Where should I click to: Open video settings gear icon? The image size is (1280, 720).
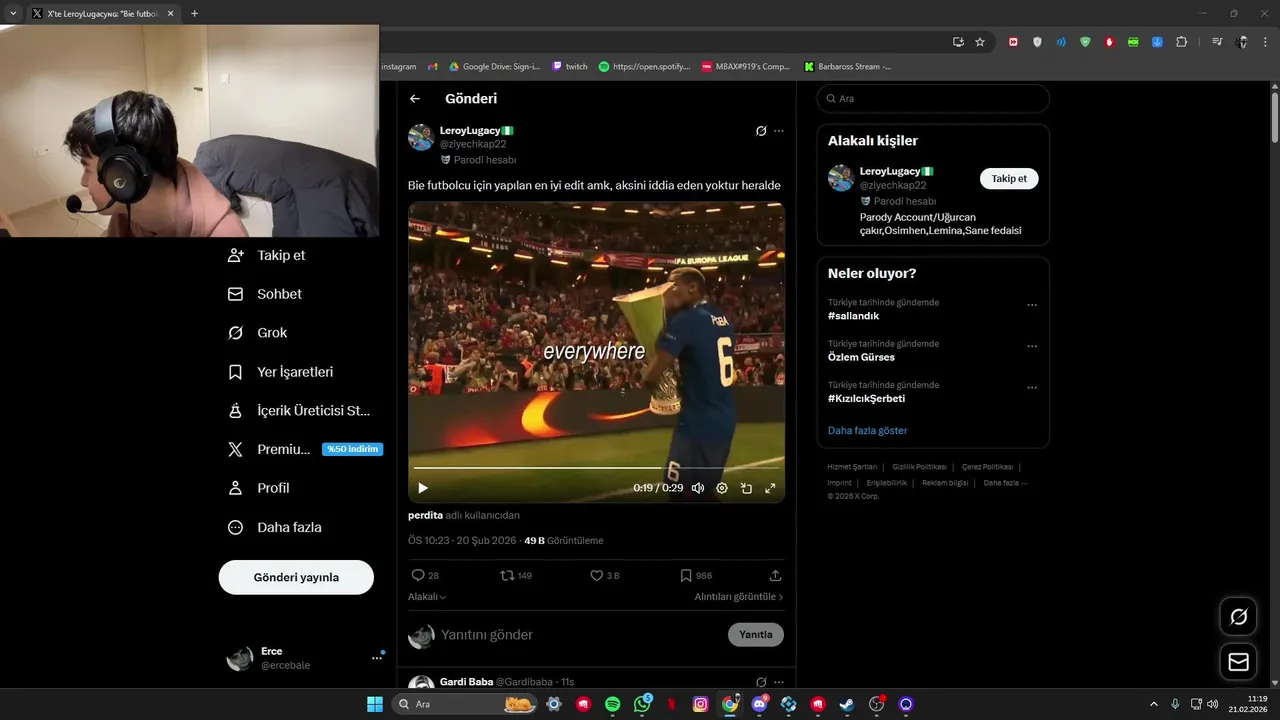point(722,488)
